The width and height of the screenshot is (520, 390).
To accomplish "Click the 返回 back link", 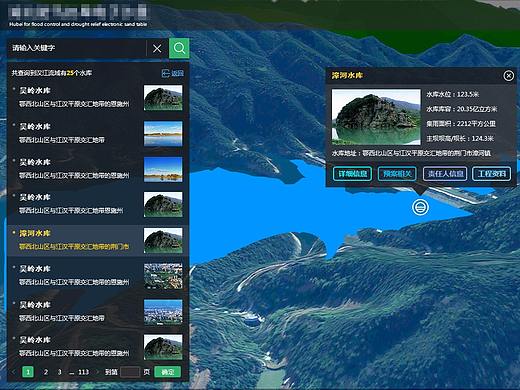I will click(172, 73).
